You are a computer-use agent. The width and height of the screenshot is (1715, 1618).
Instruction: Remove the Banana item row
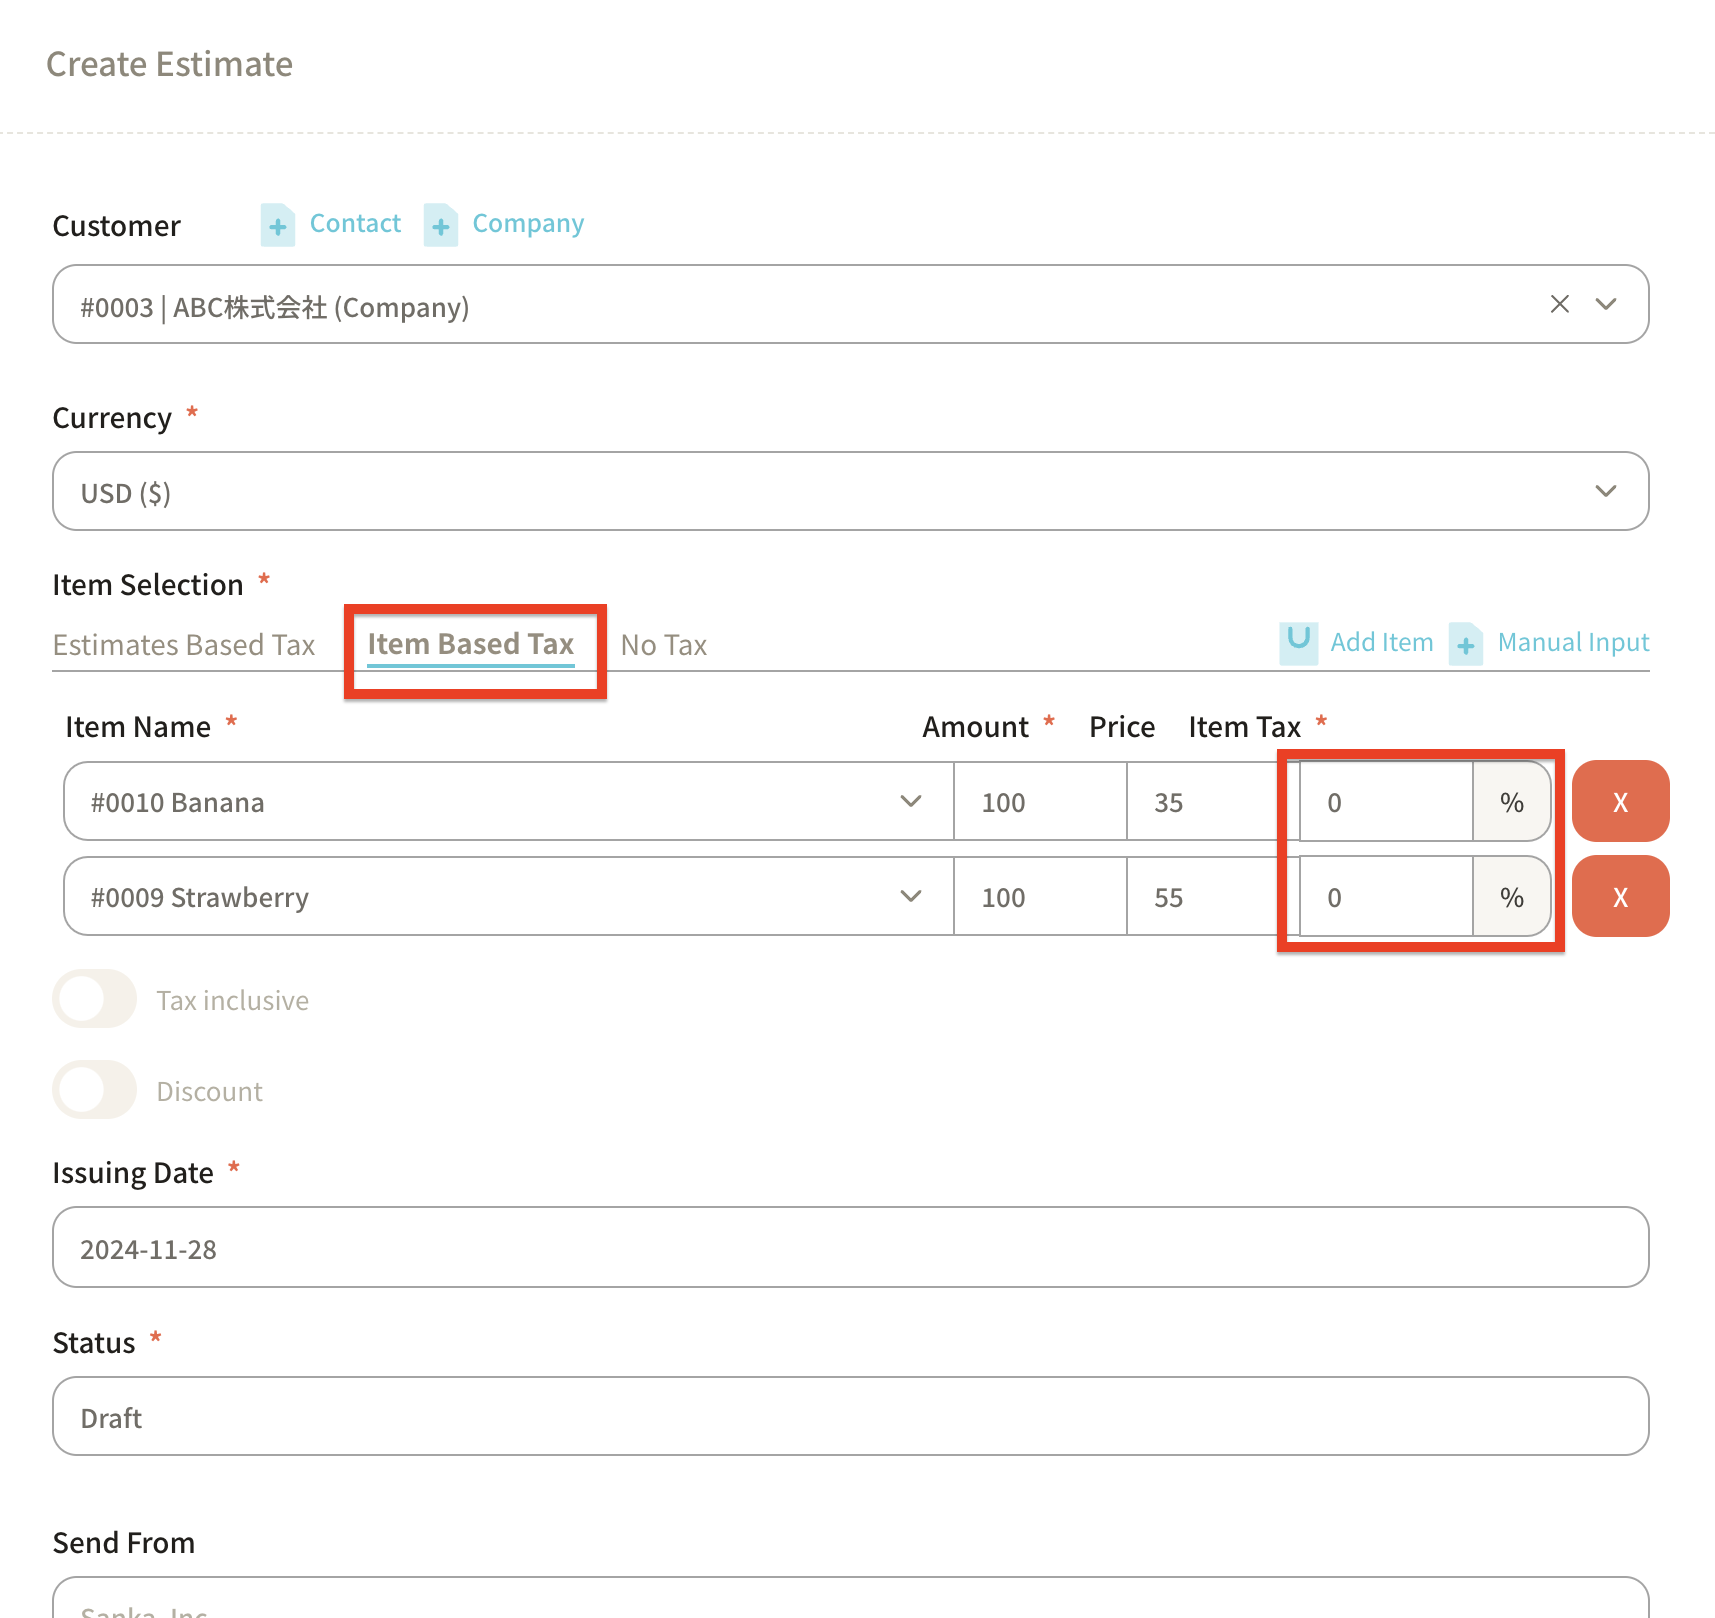tap(1620, 802)
